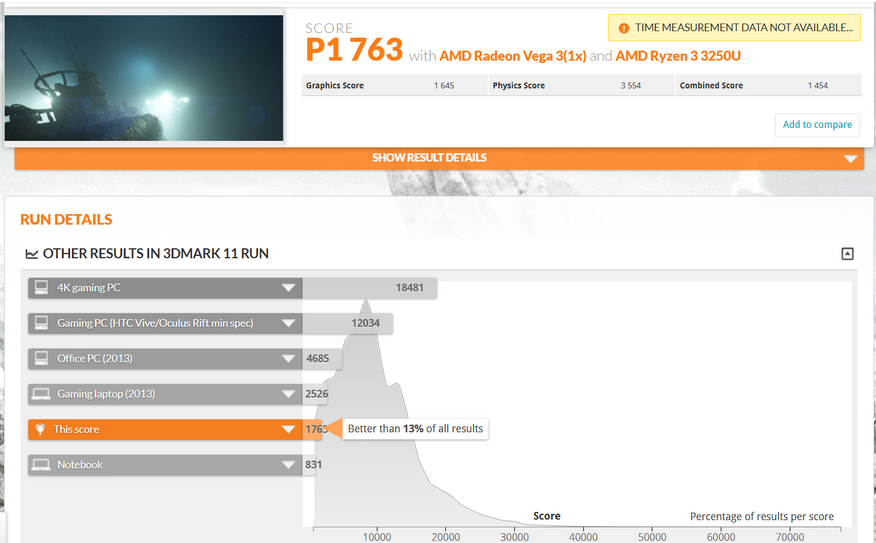Click the 2526 score value

tap(316, 394)
